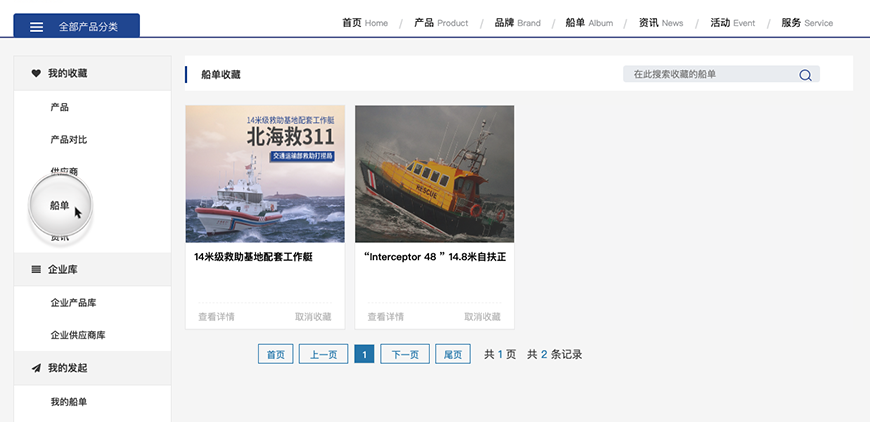The image size is (870, 422).
Task: Select page 1 in pagination
Action: 364,354
